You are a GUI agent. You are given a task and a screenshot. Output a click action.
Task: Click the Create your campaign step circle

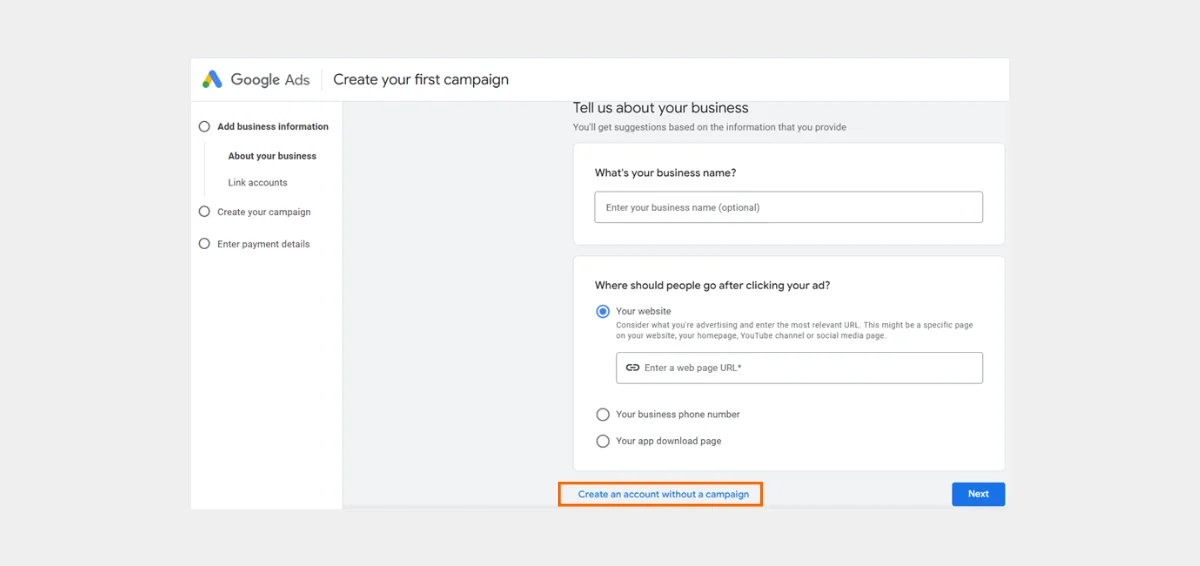tap(205, 212)
